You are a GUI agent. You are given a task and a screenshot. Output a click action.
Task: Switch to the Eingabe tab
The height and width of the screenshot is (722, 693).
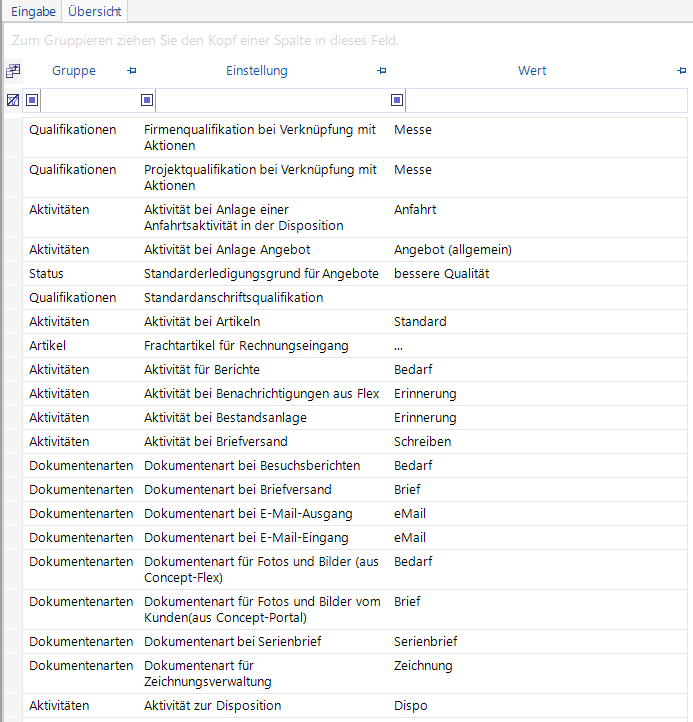coord(33,11)
